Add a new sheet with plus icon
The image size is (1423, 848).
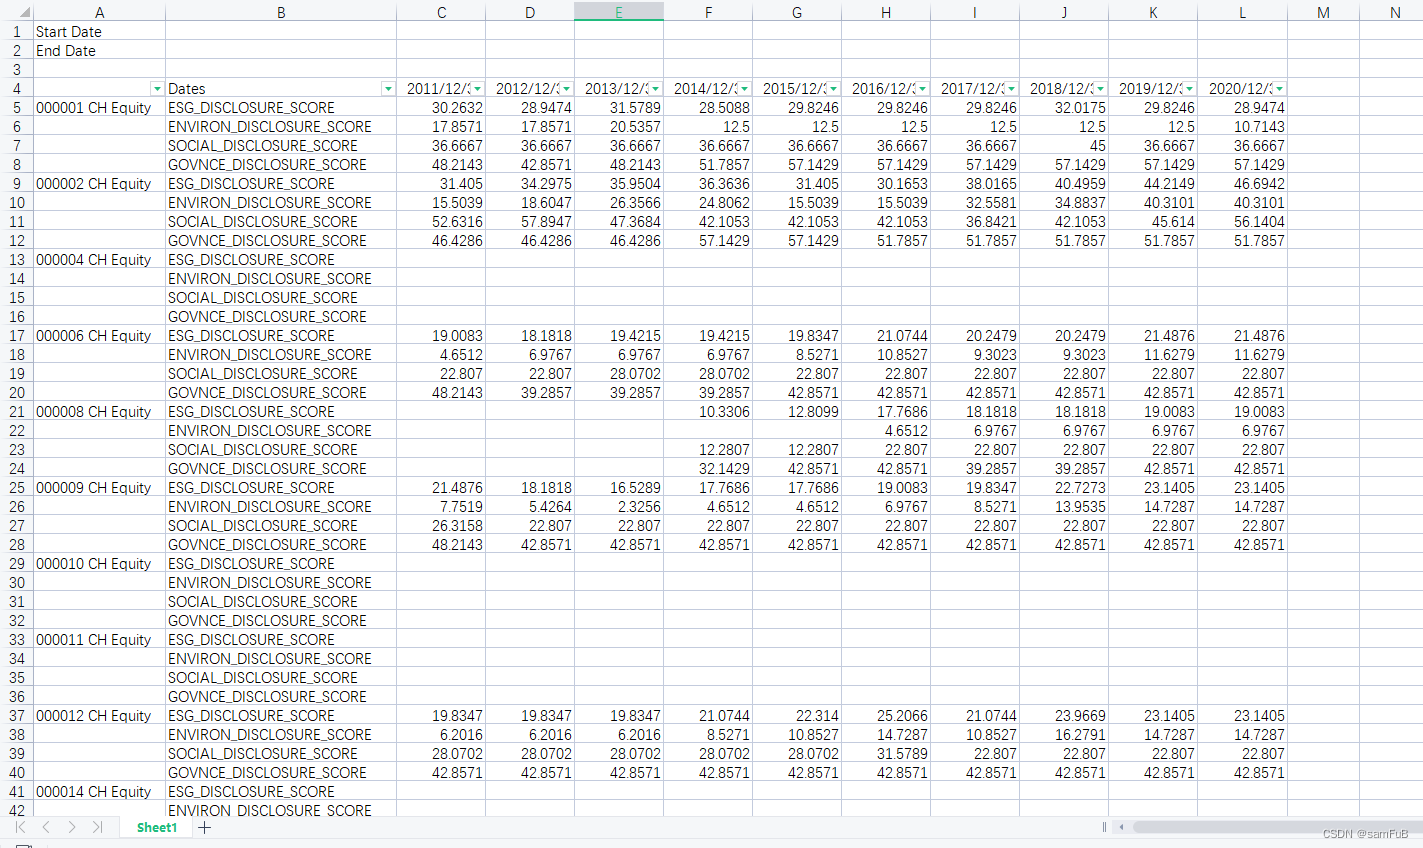click(x=204, y=827)
